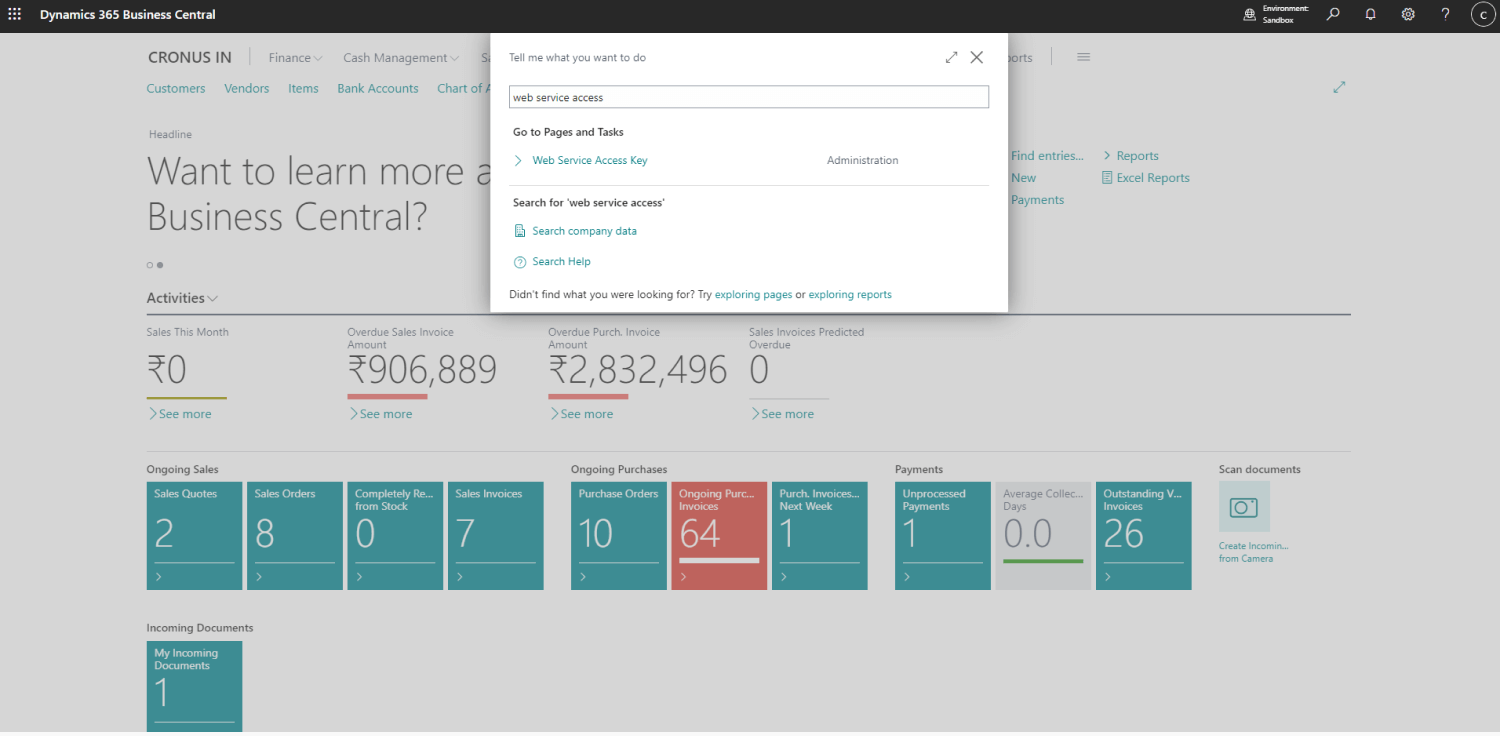Open Web Service Access Key result
The width and height of the screenshot is (1500, 736).
coord(590,160)
